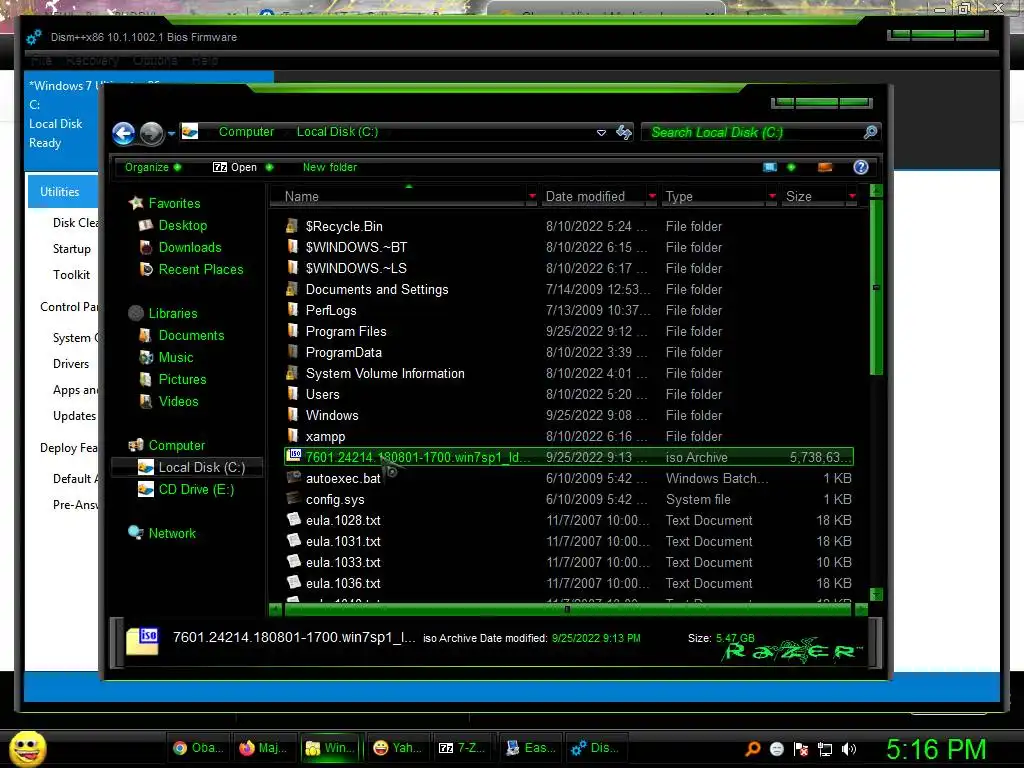Click Computer in the address breadcrumb
Viewport: 1024px width, 768px height.
tap(246, 132)
